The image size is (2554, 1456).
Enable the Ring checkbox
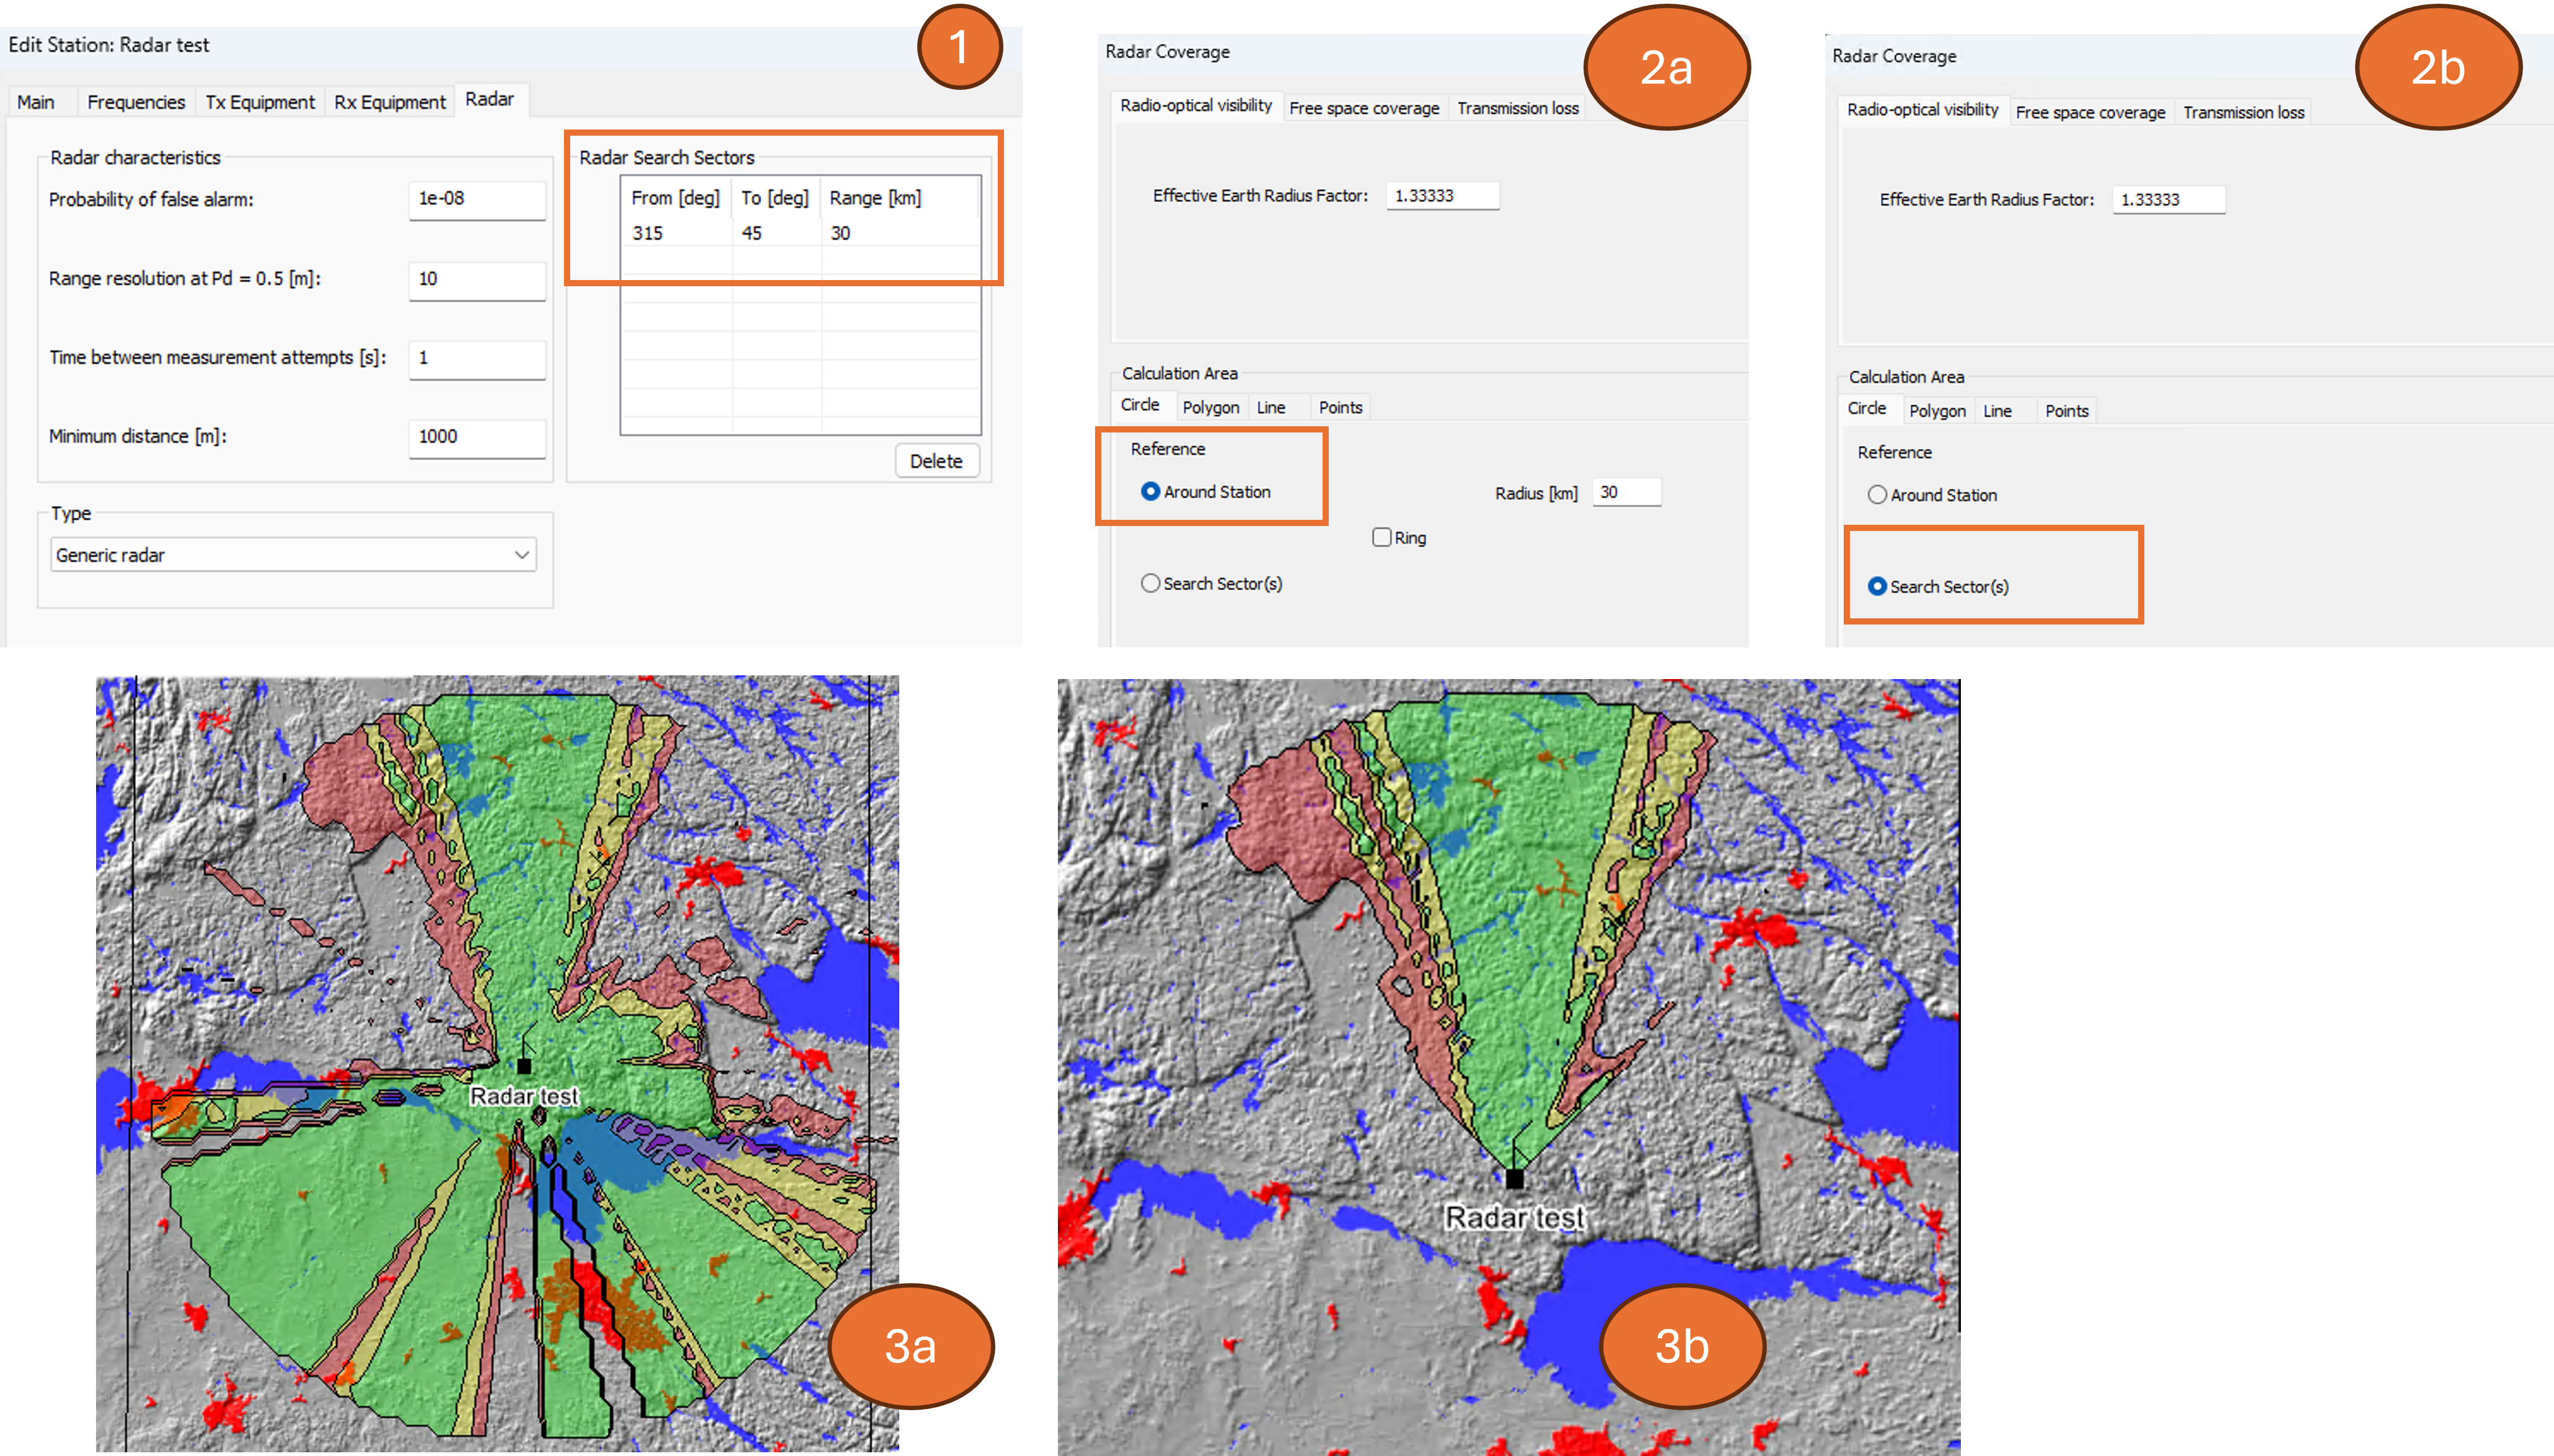click(x=1381, y=538)
